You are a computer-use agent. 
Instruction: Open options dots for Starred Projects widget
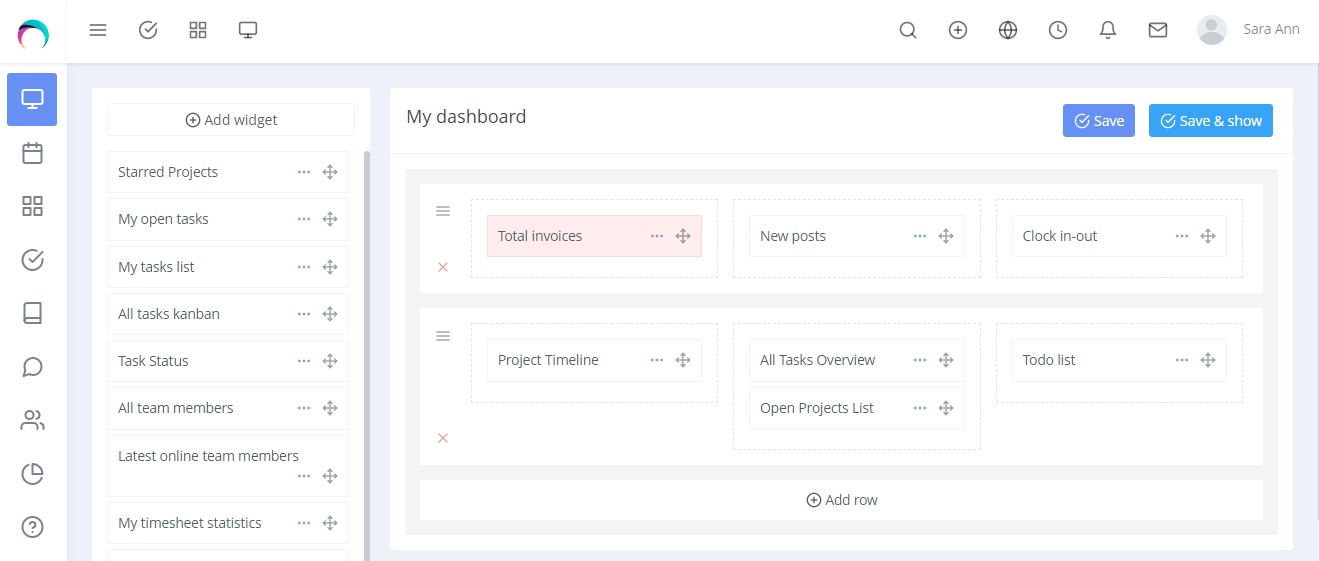[304, 172]
